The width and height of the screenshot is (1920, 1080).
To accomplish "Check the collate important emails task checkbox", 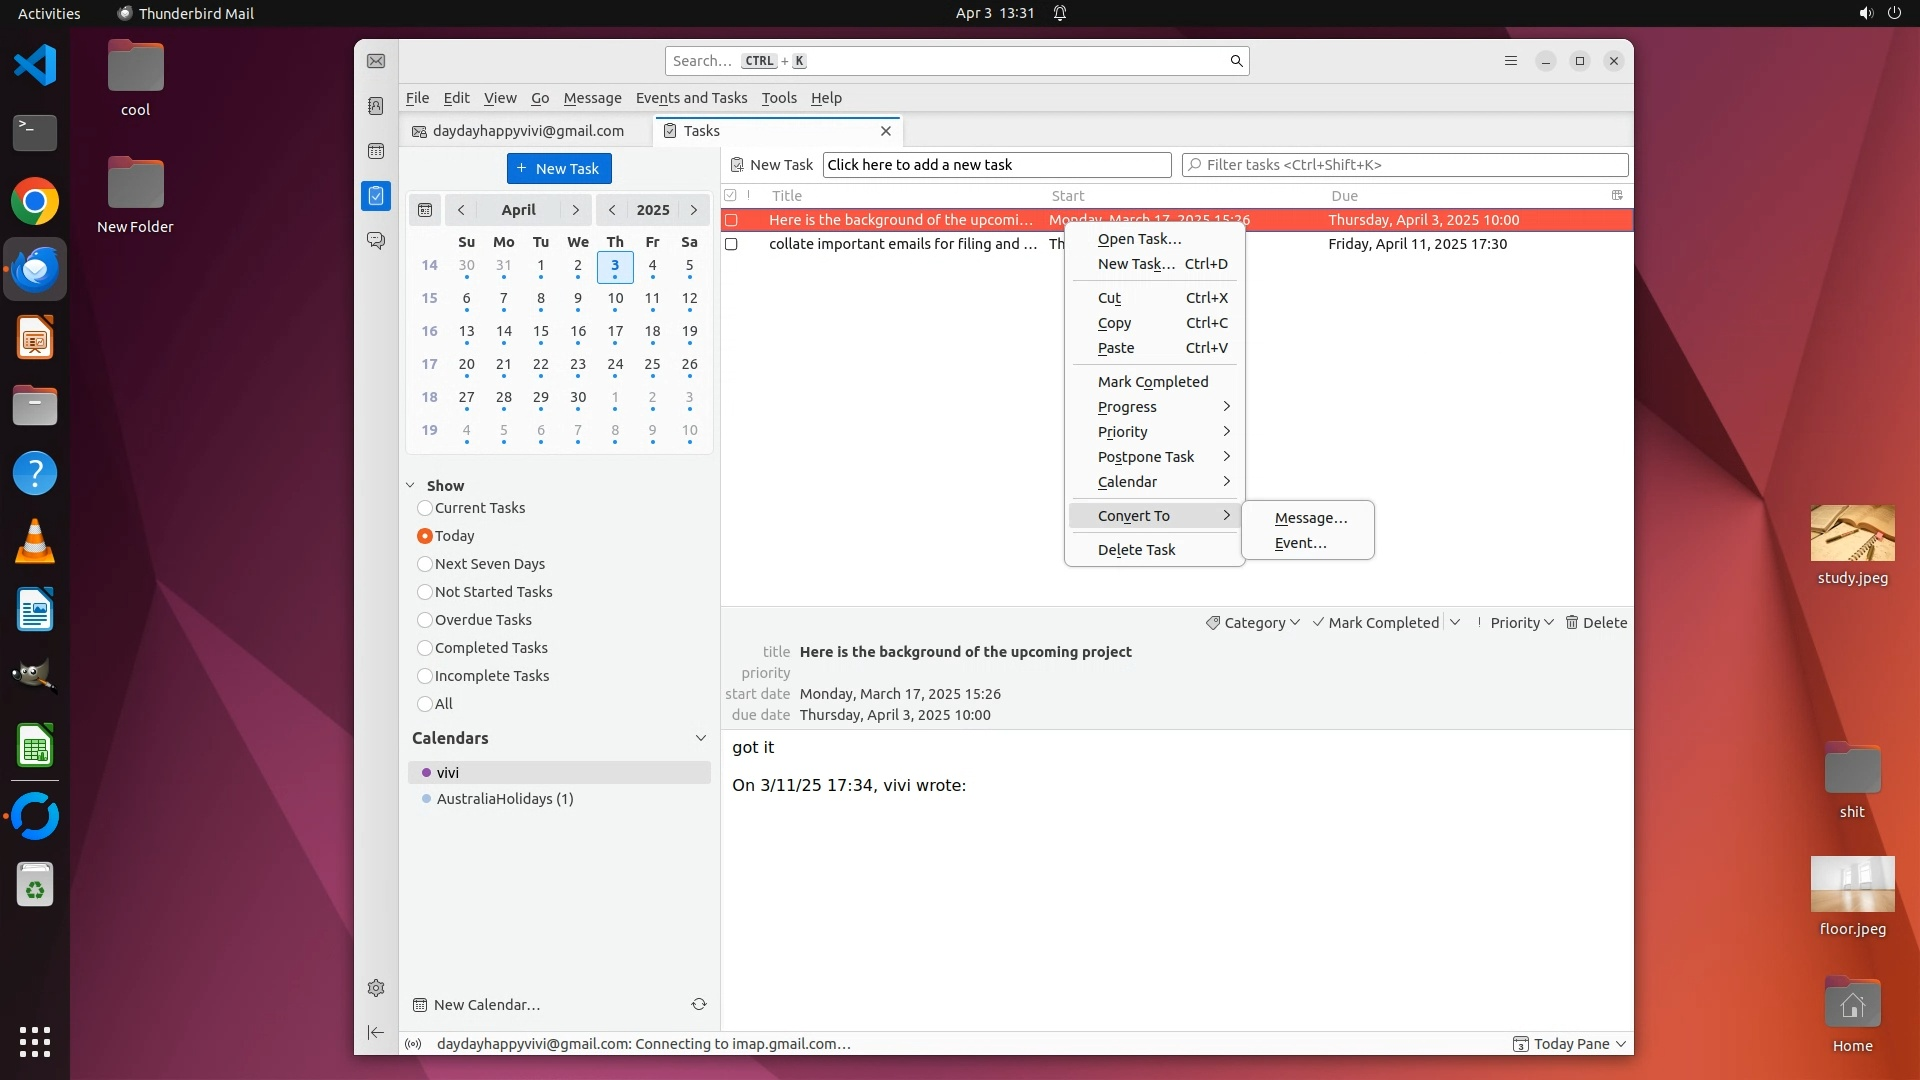I will (x=731, y=244).
